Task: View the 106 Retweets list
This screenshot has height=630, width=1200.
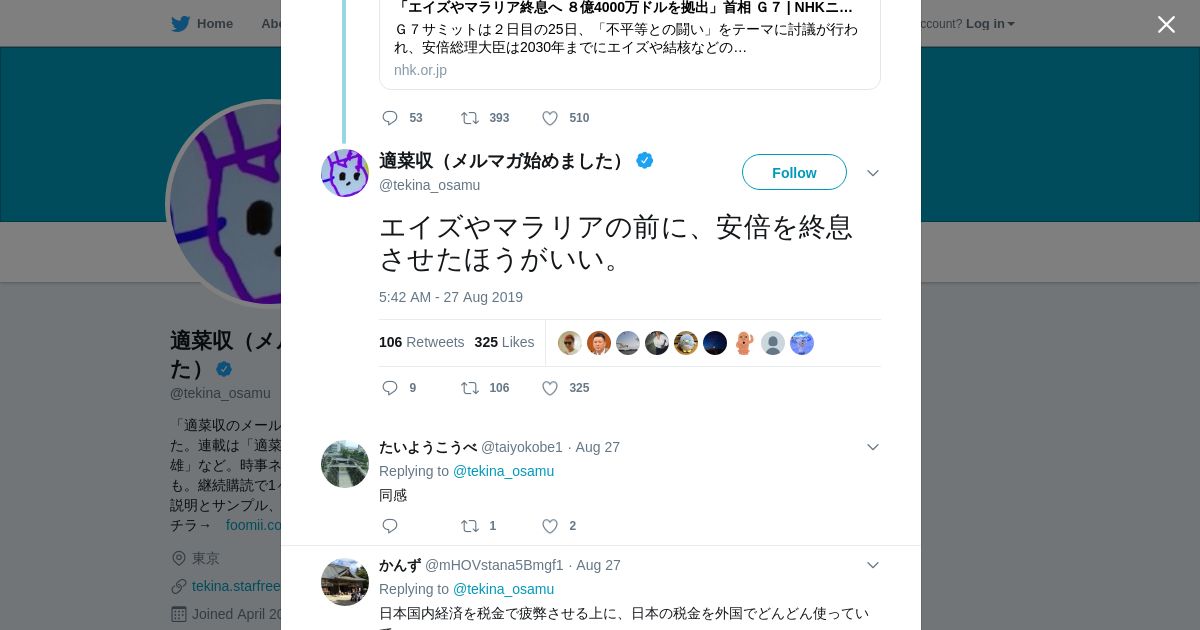Action: click(421, 342)
